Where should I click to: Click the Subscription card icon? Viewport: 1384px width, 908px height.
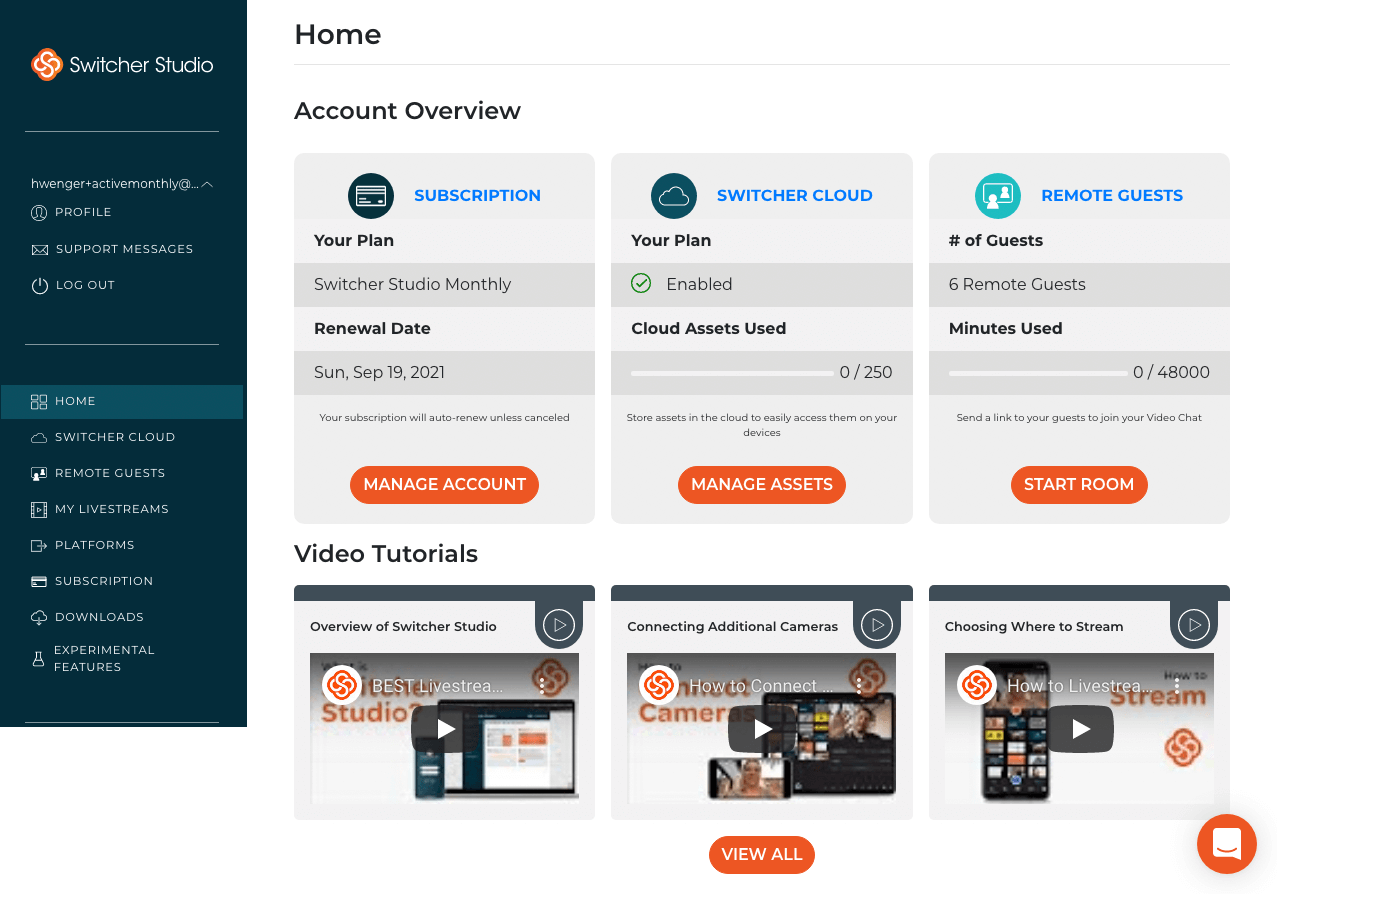(x=371, y=196)
